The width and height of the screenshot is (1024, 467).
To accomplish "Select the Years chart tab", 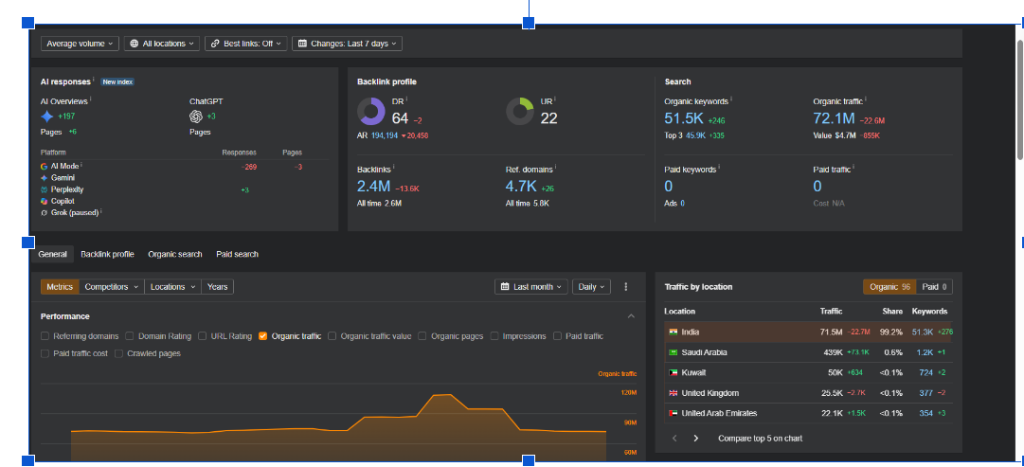I will [217, 287].
